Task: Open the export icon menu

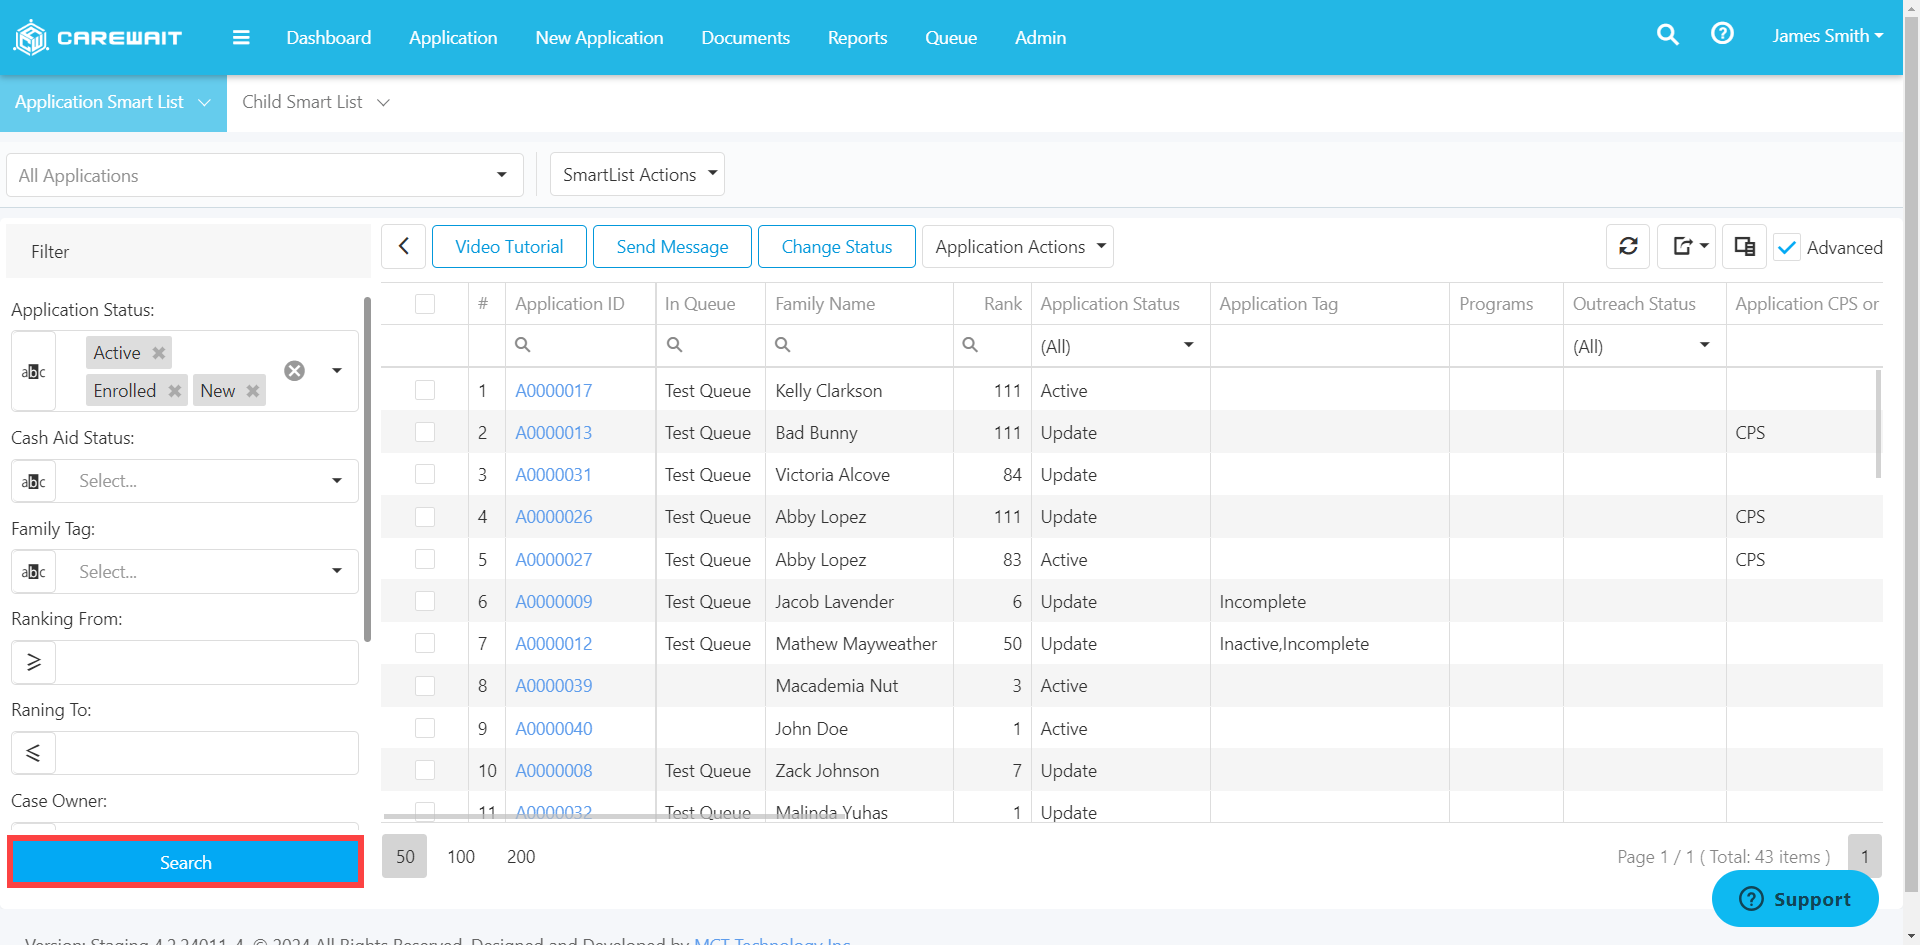Action: 1688,246
